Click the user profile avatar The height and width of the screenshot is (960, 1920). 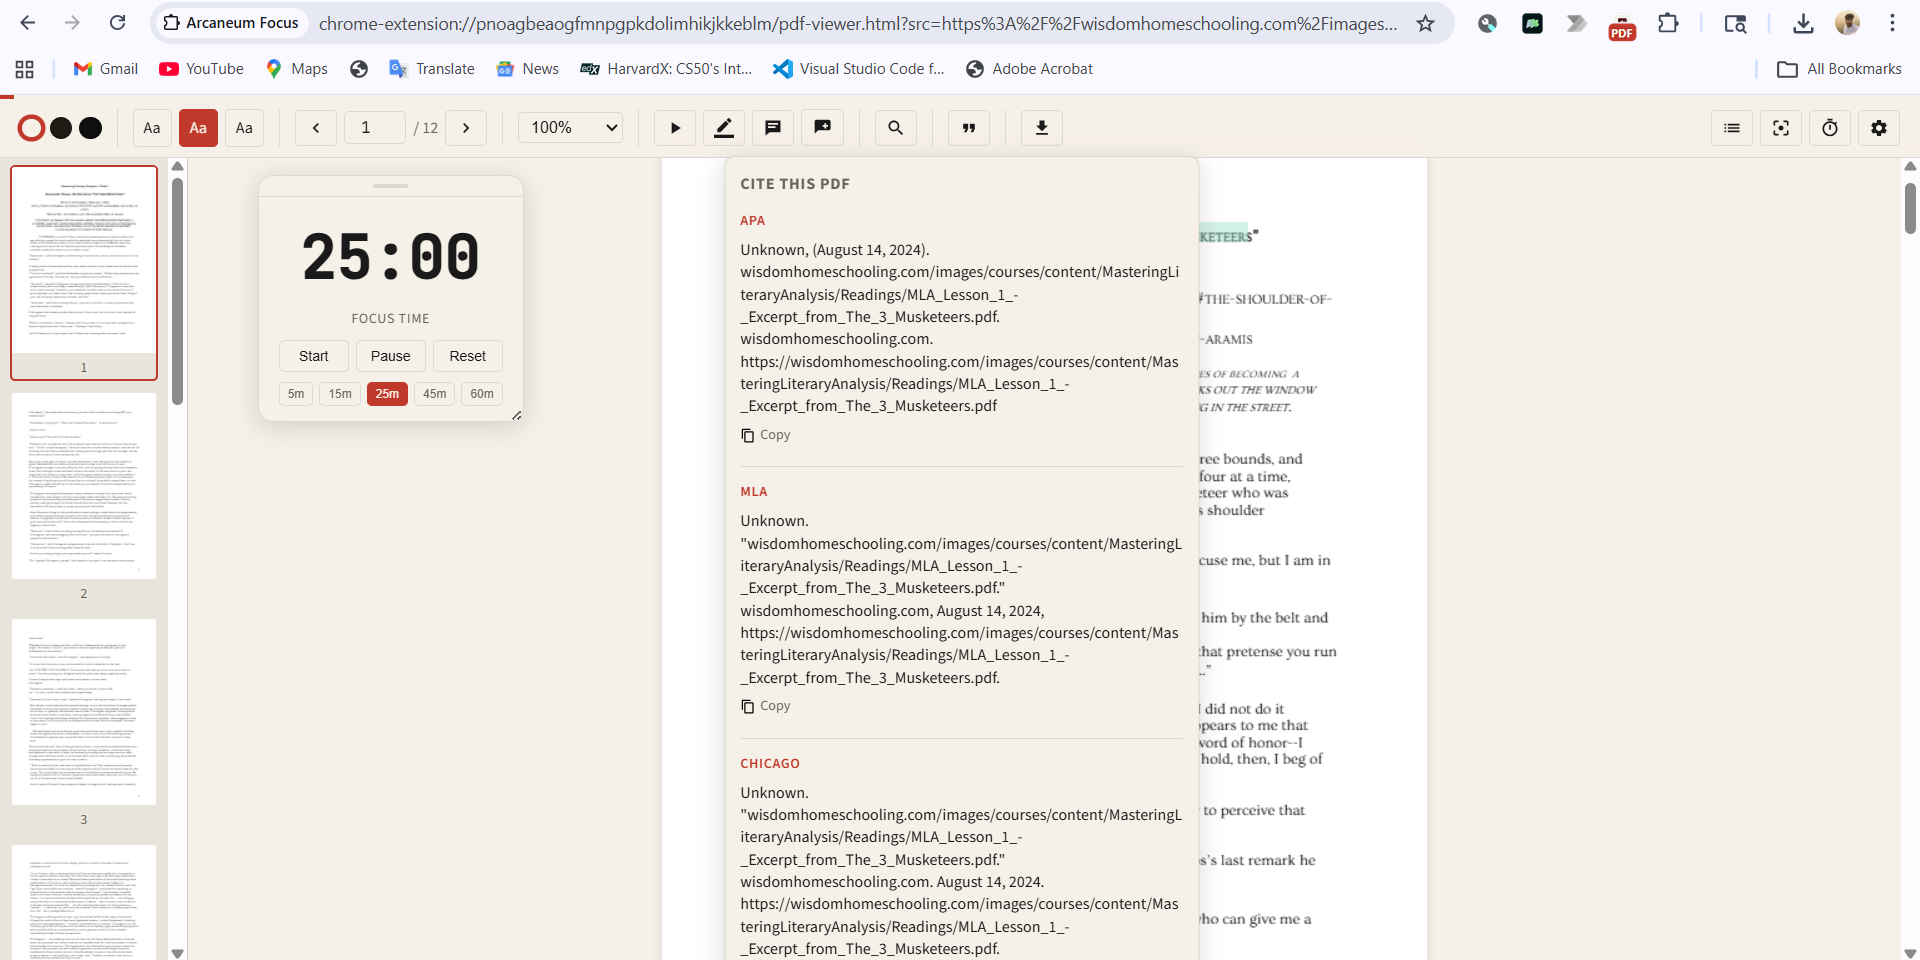(x=1848, y=23)
